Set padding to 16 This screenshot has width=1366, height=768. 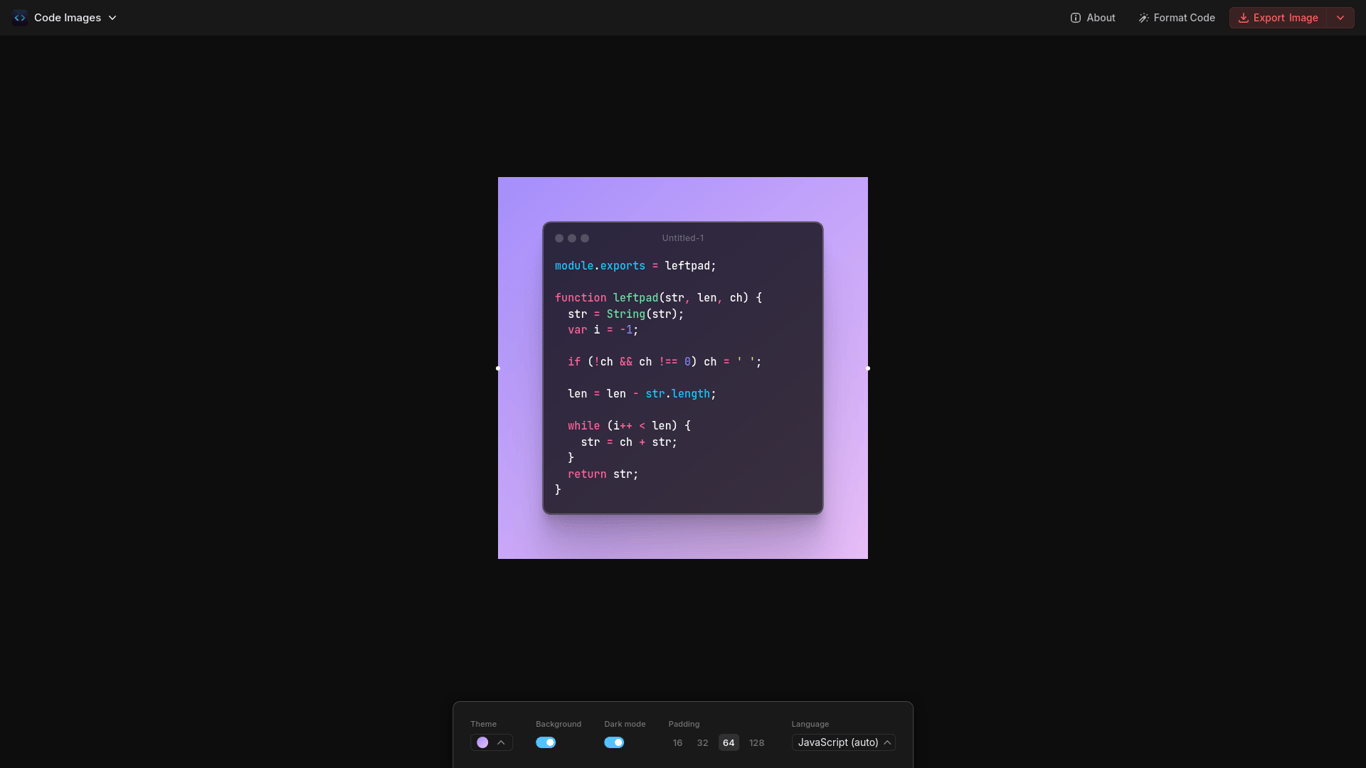677,743
